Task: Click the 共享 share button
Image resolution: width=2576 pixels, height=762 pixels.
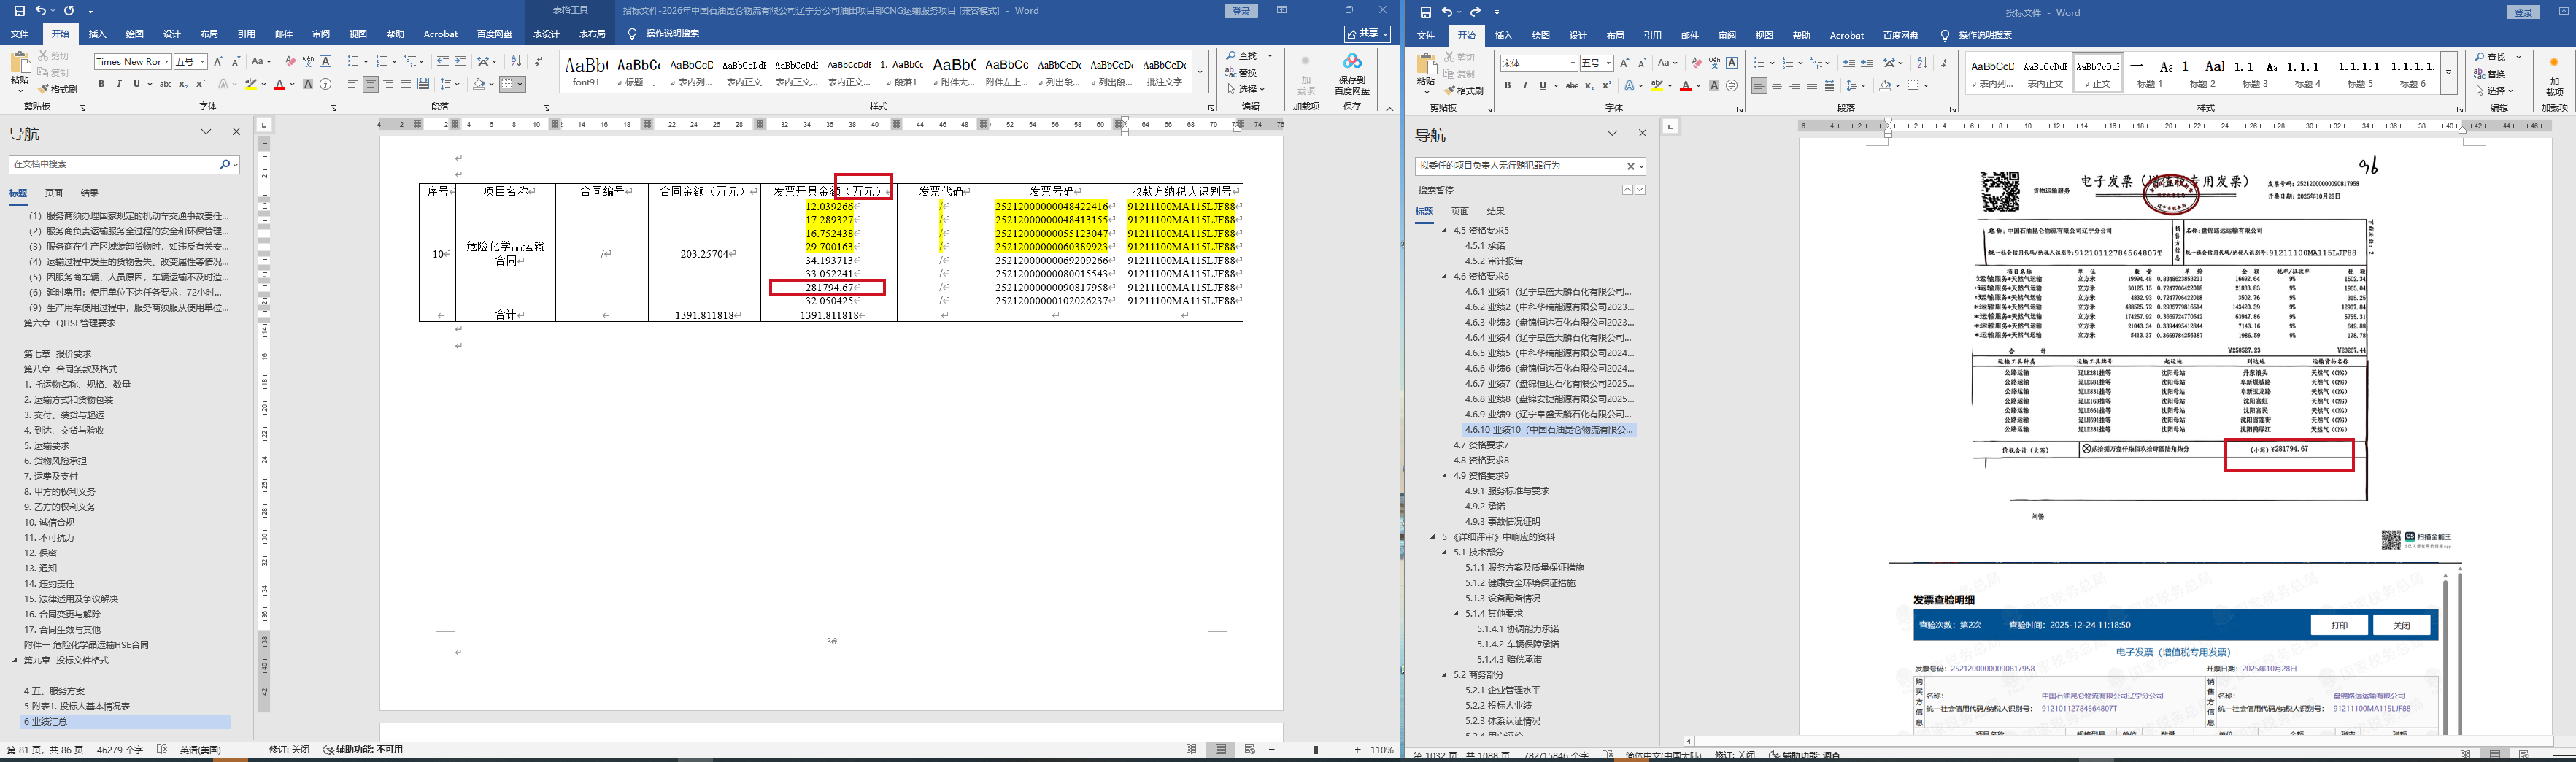Action: coord(1366,34)
